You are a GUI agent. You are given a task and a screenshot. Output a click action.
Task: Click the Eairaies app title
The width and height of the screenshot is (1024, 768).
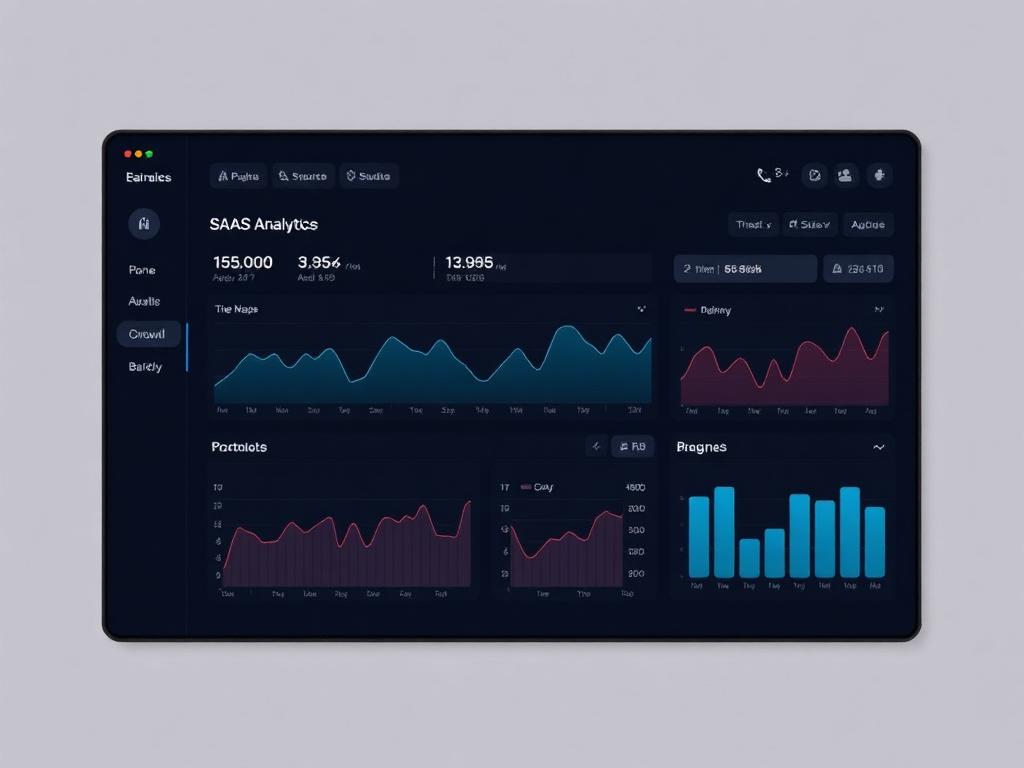148,177
